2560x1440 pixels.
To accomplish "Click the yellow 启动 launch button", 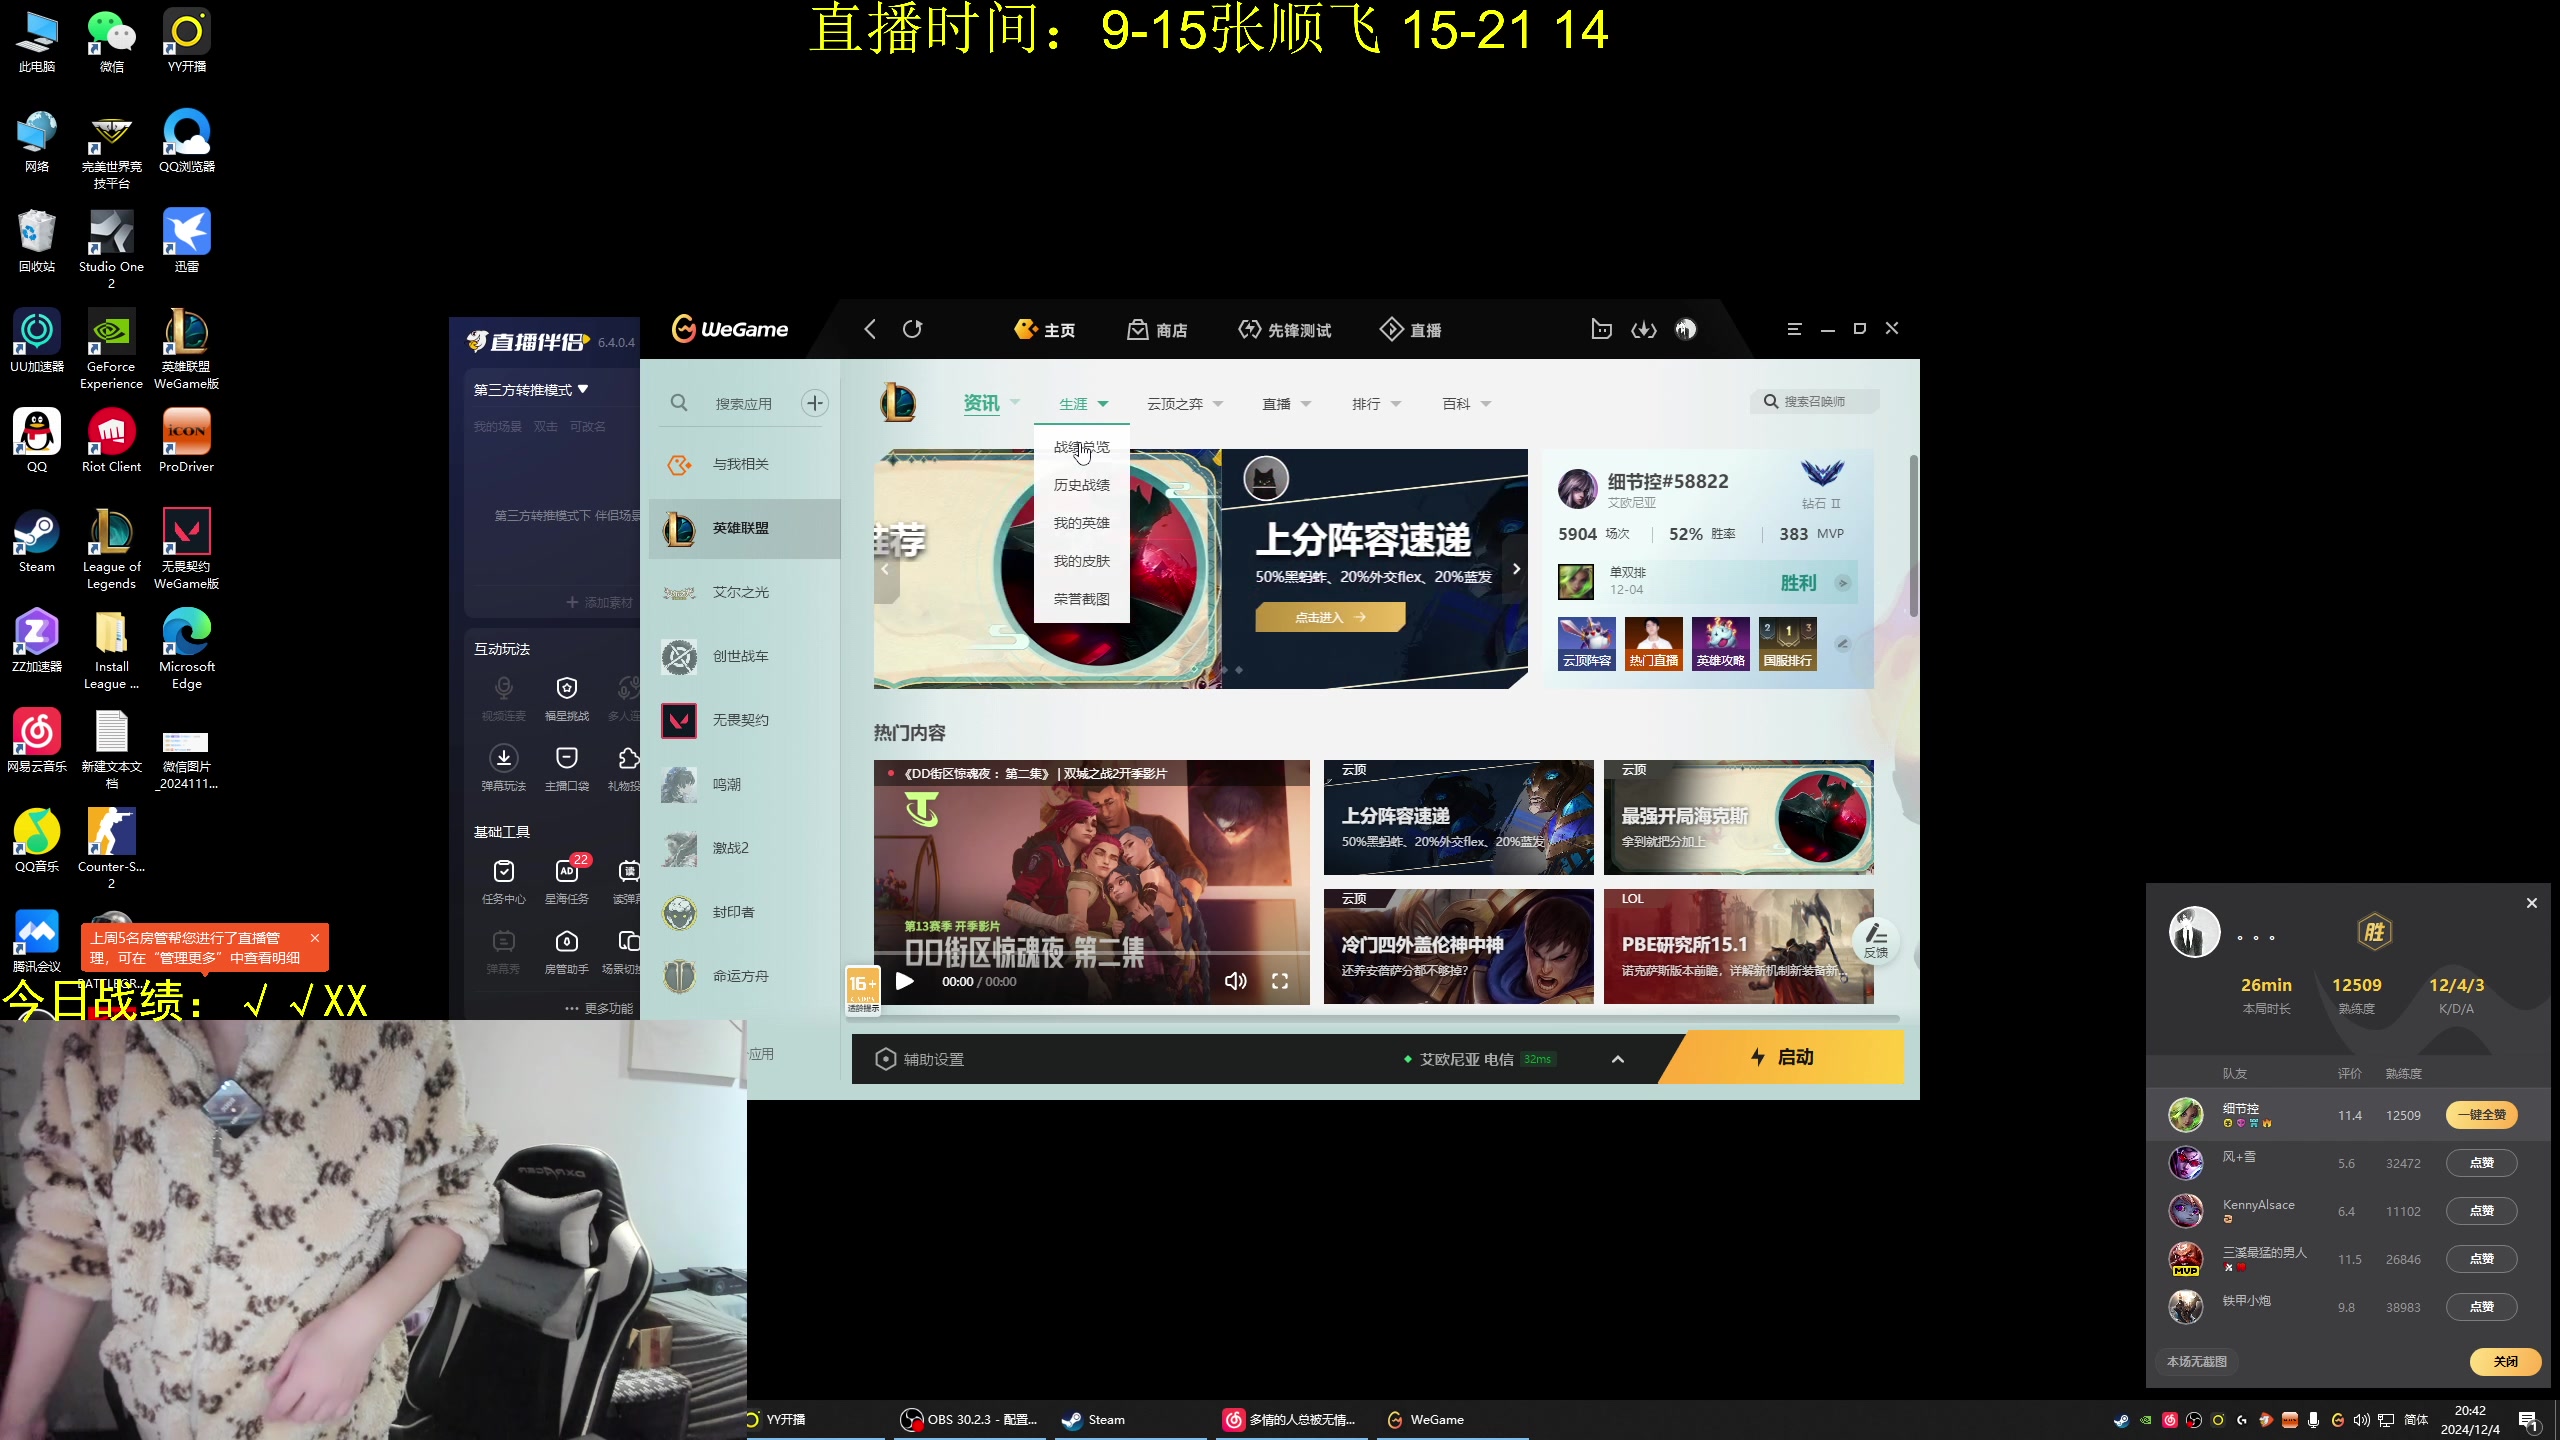I will (1782, 1057).
